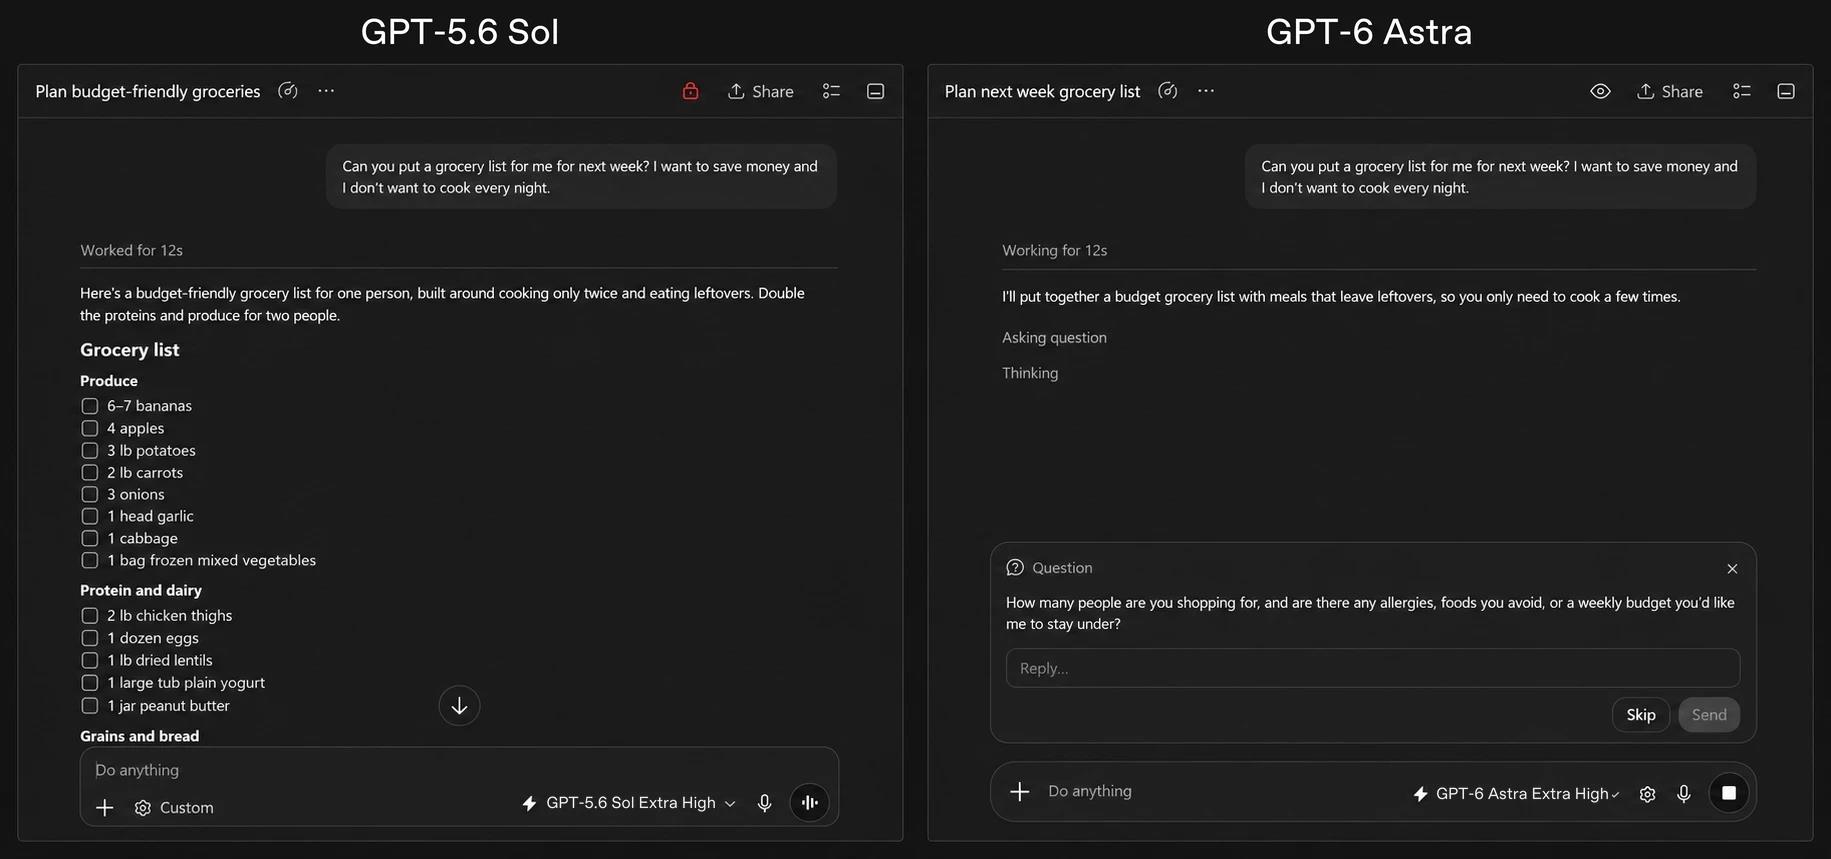This screenshot has width=1831, height=859.
Task: Toggle the eye visibility icon in GPT-6 Astra header
Action: pyautogui.click(x=1600, y=91)
